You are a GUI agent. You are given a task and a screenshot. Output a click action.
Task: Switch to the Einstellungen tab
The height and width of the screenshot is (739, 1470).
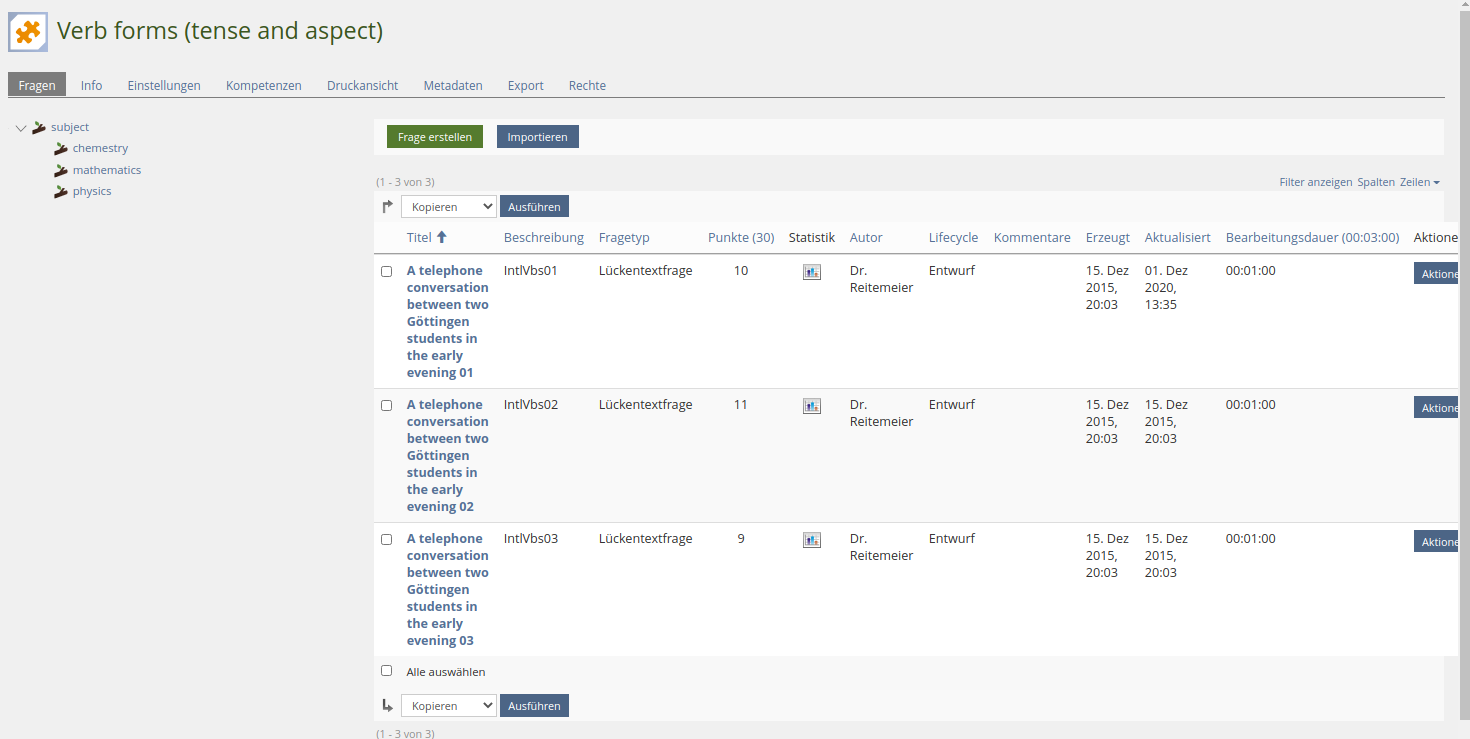pos(164,86)
